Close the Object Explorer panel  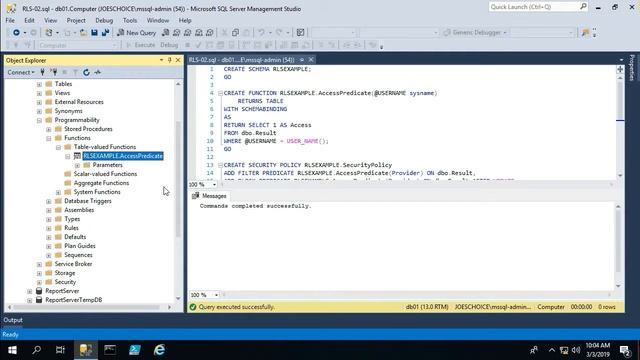tap(178, 60)
